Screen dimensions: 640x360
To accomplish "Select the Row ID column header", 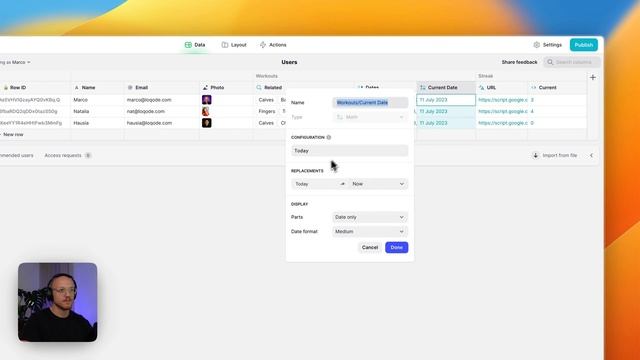I will pos(36,87).
